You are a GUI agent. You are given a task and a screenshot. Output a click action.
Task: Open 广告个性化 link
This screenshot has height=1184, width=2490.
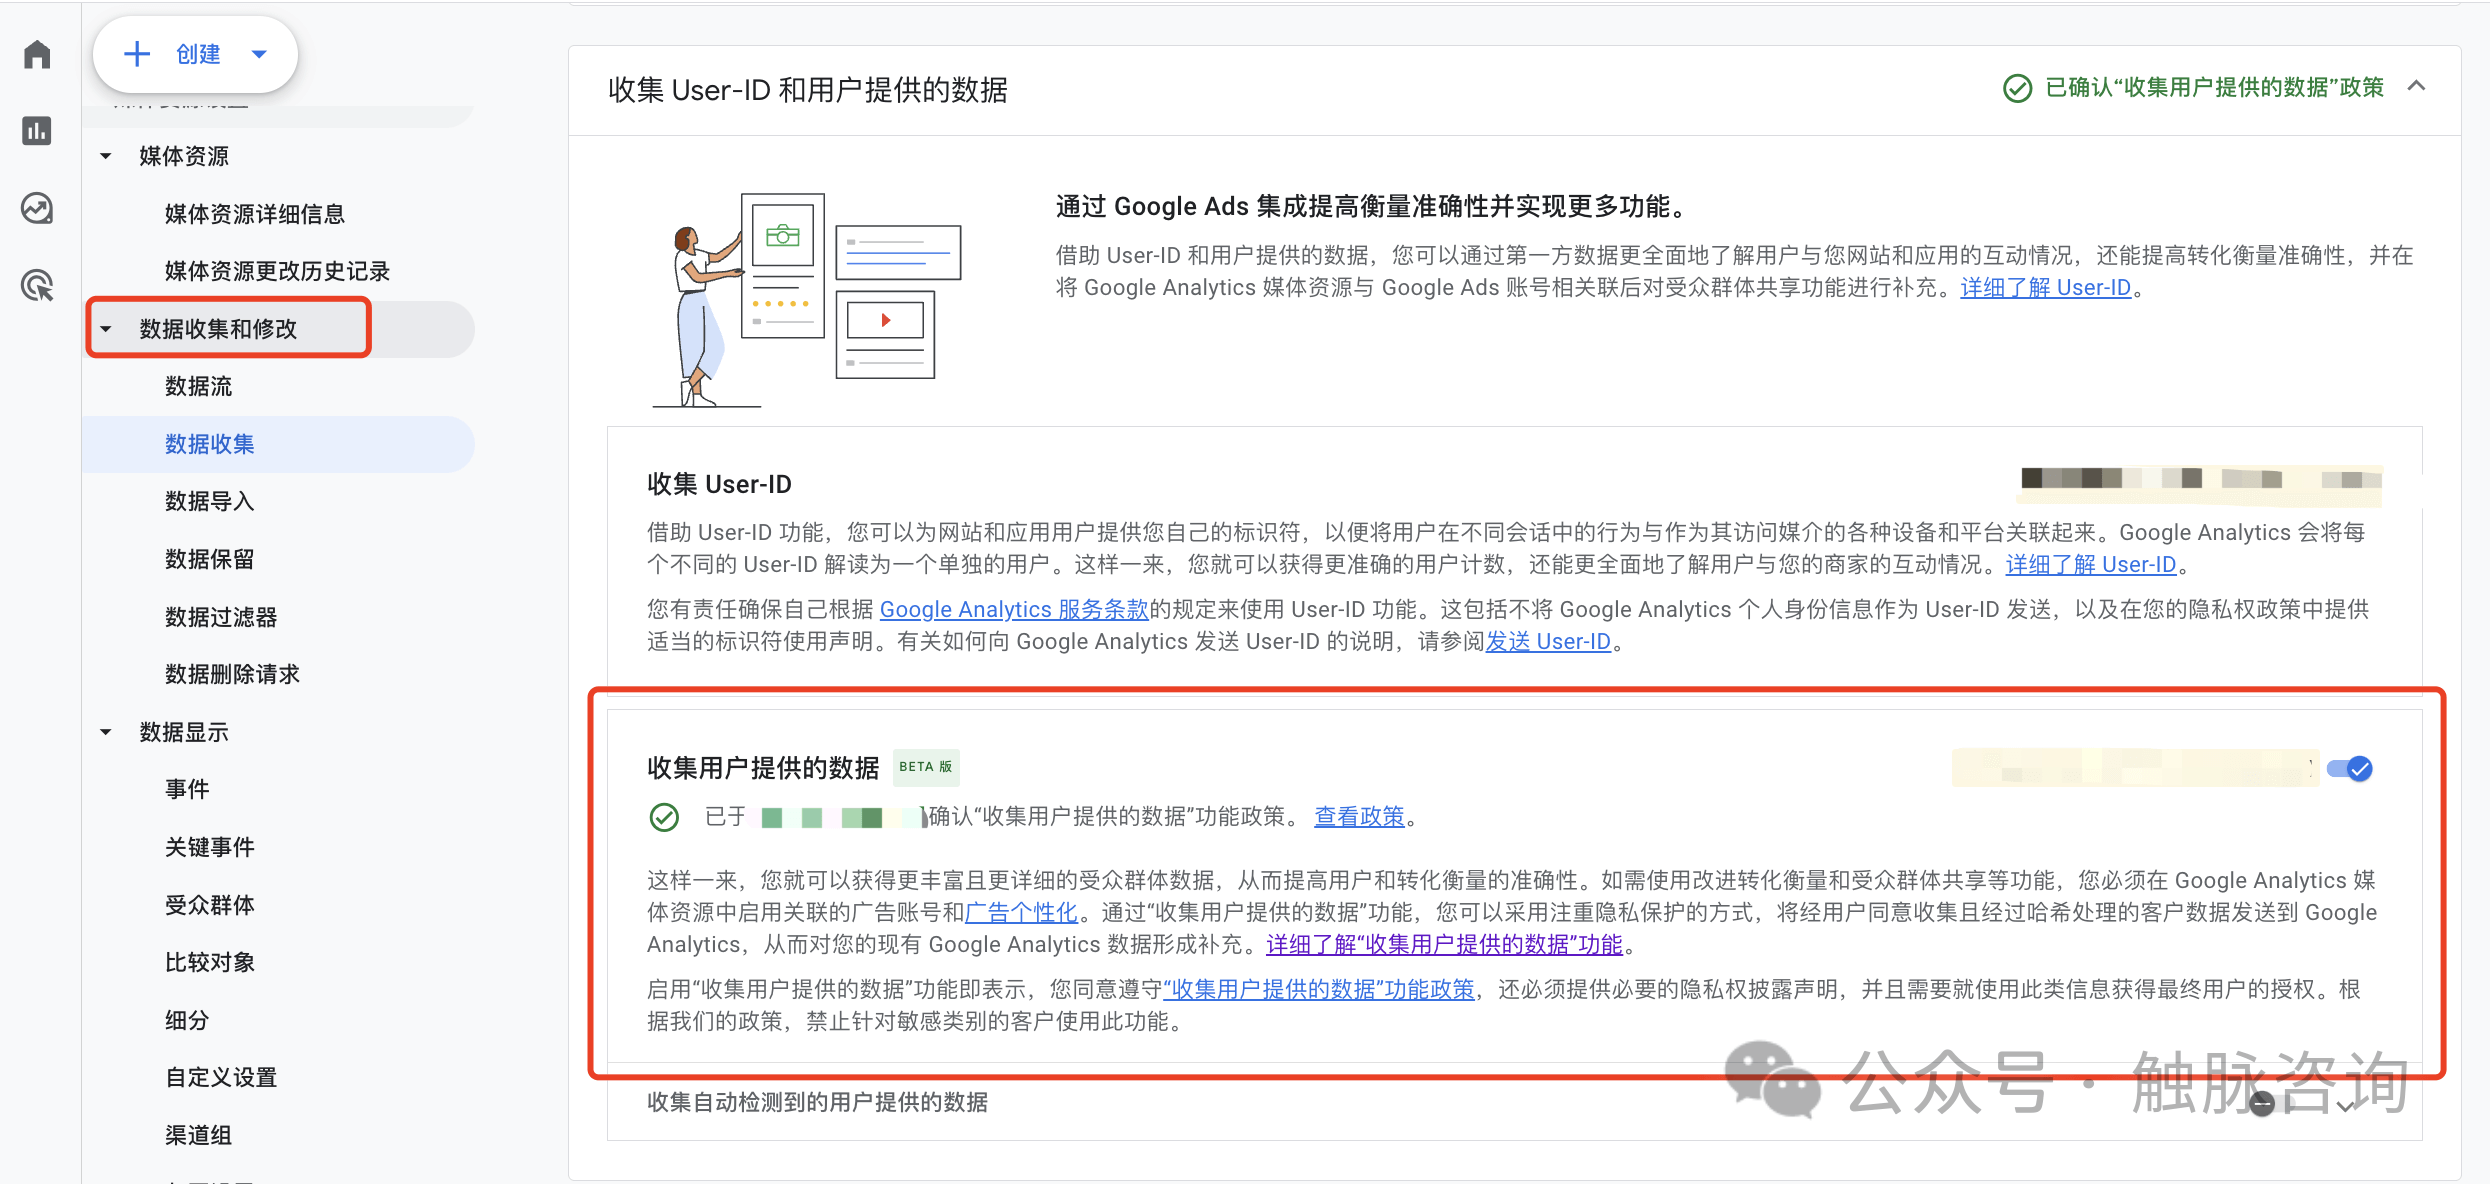(x=1021, y=913)
